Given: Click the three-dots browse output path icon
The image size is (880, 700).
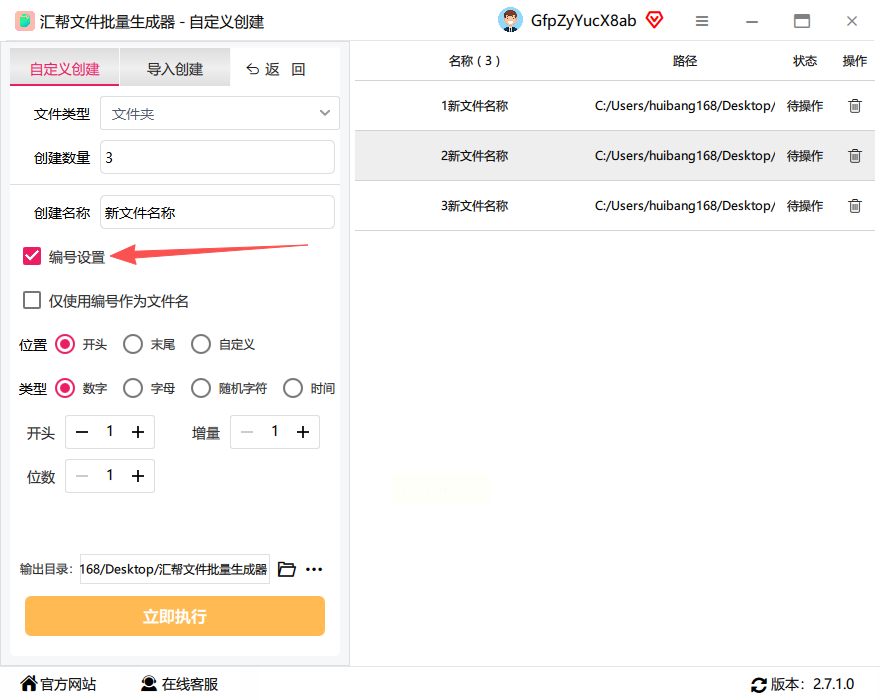Looking at the screenshot, I should click(x=314, y=569).
